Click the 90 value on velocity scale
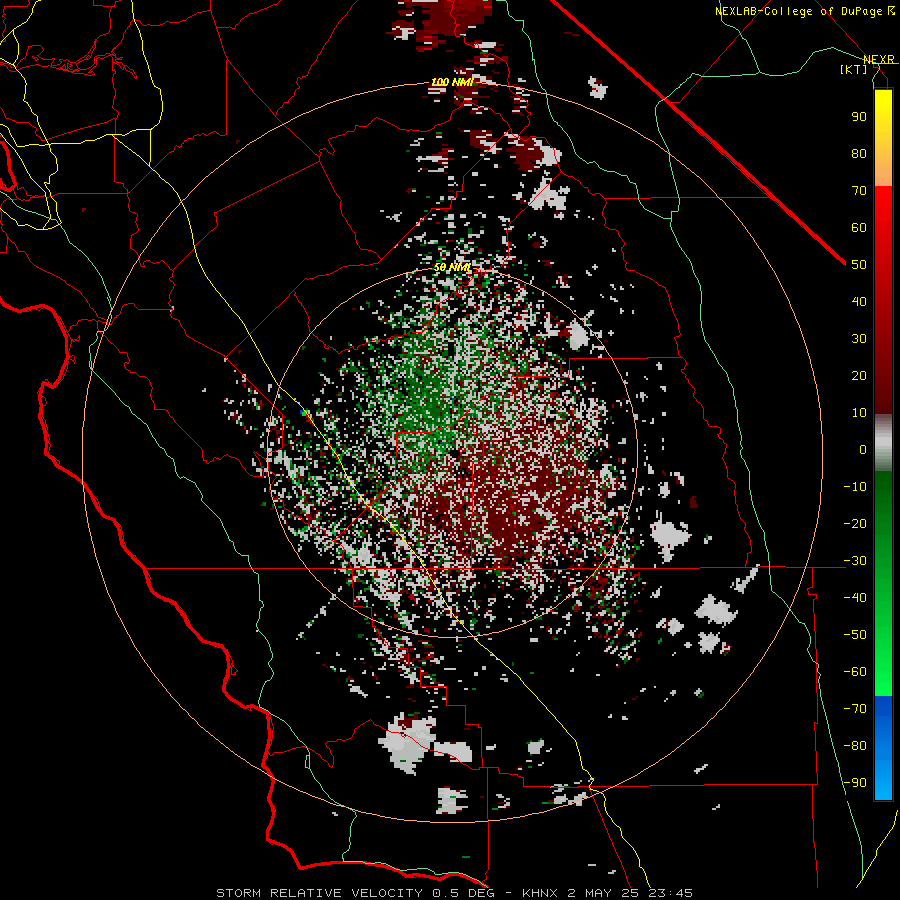Viewport: 900px width, 900px height. click(x=859, y=117)
